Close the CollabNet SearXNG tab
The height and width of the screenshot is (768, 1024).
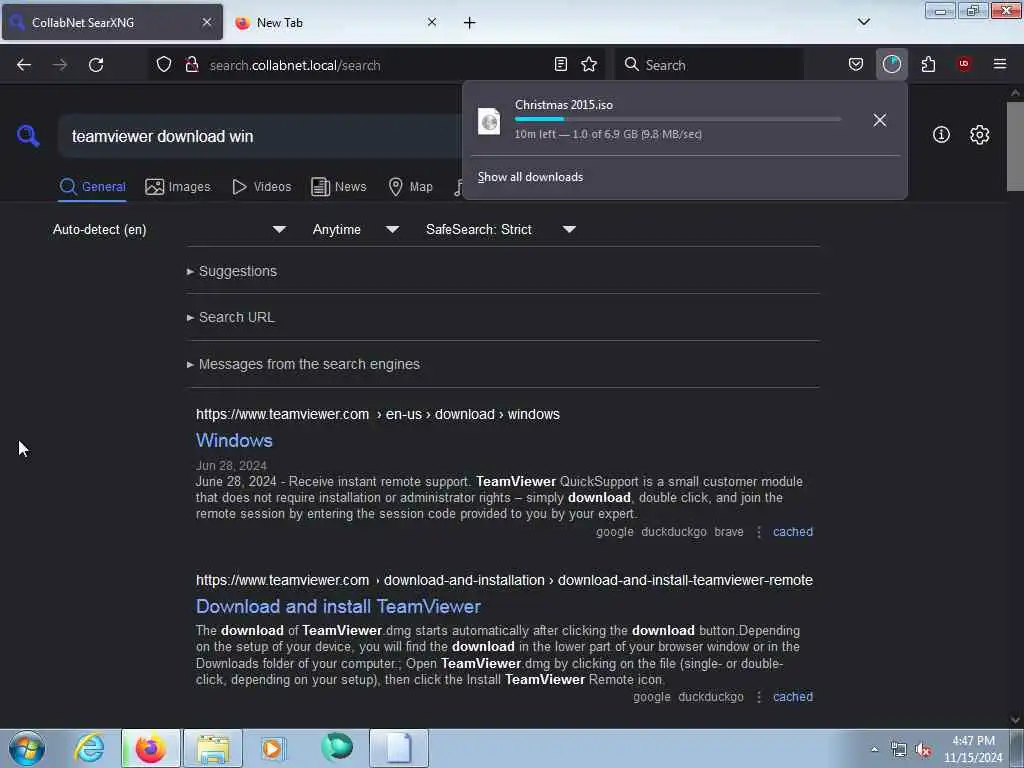[207, 22]
